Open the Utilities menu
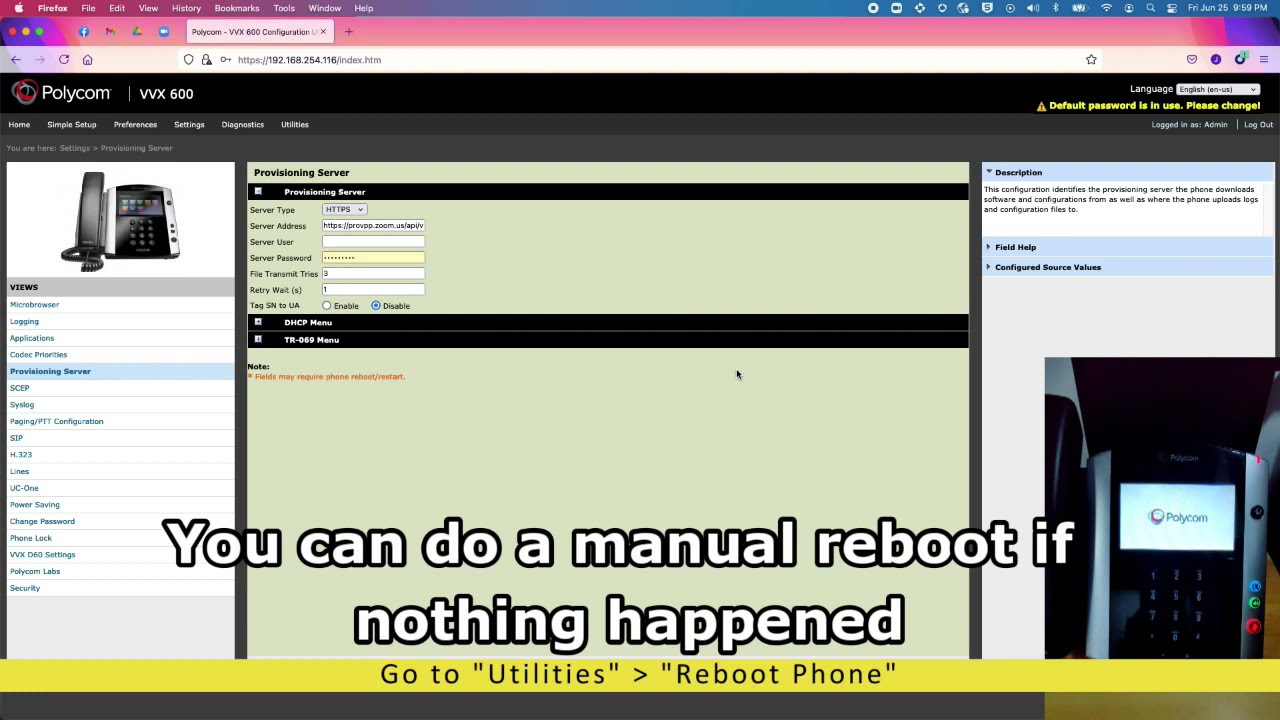 coord(295,125)
